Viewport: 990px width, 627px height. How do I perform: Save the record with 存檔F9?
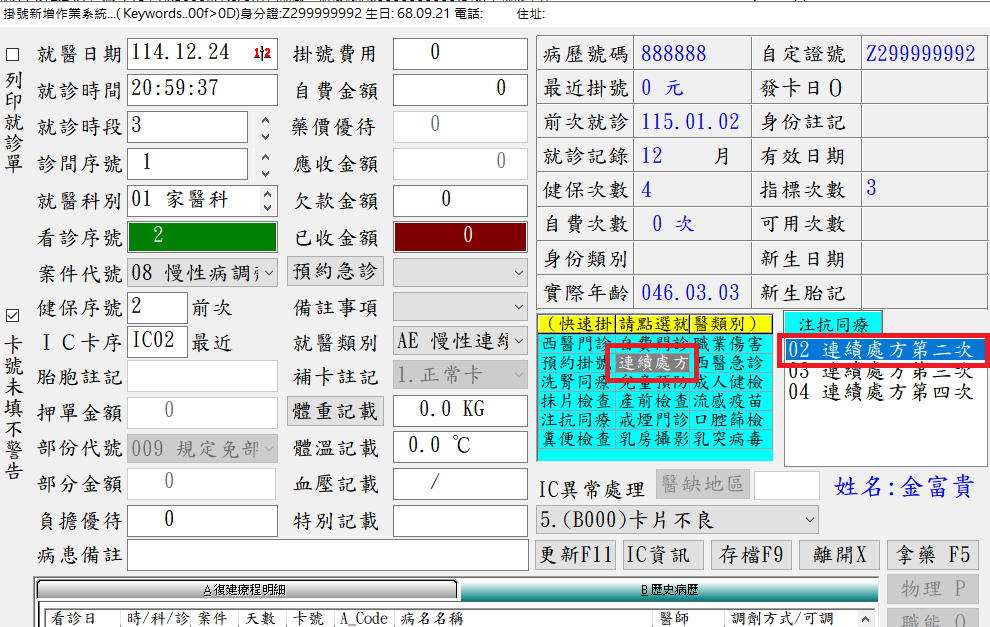(750, 554)
